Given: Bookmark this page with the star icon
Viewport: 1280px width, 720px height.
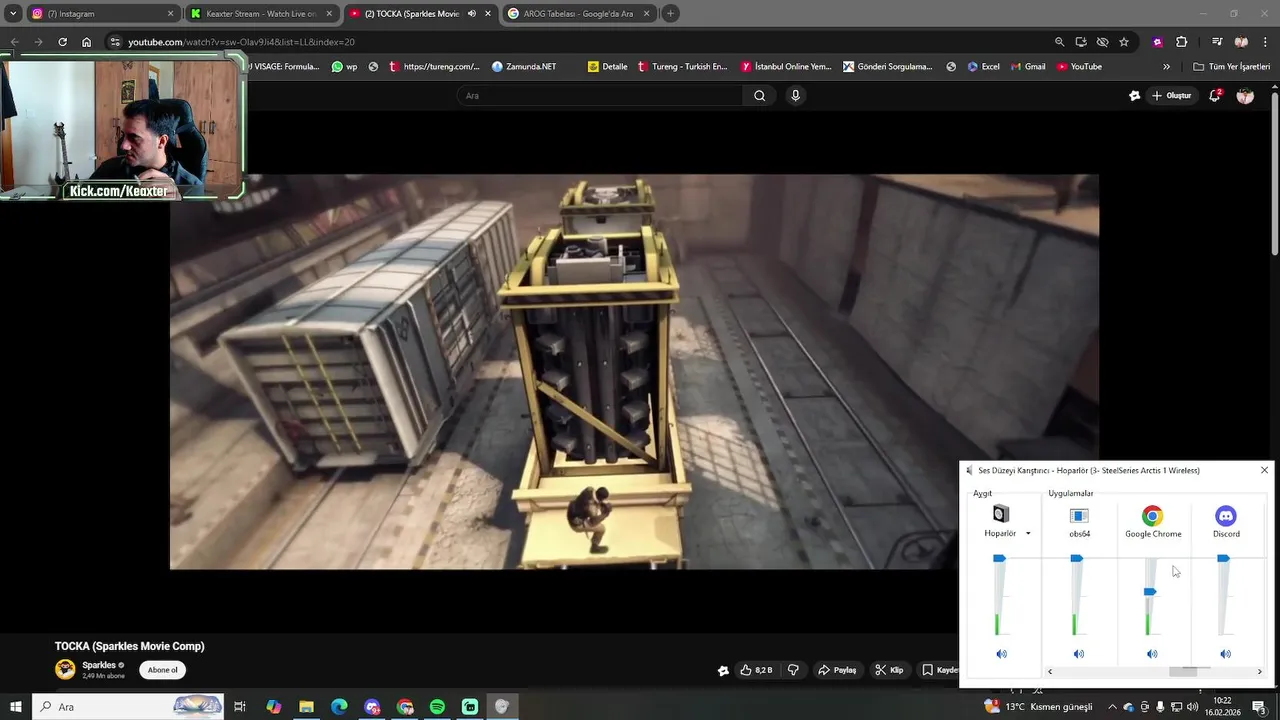Looking at the screenshot, I should (1124, 42).
